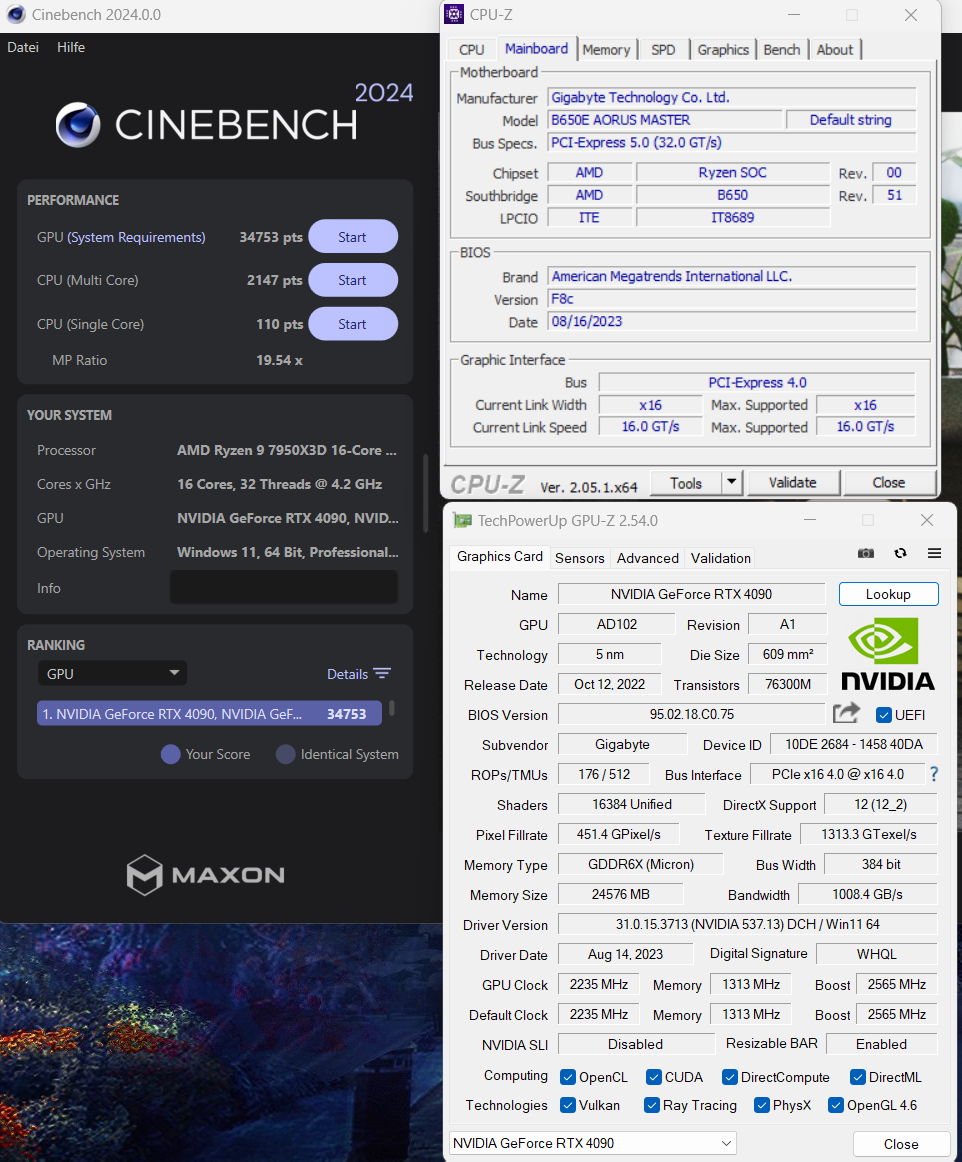
Task: Open the GPU ranking category dropdown
Action: tap(112, 674)
